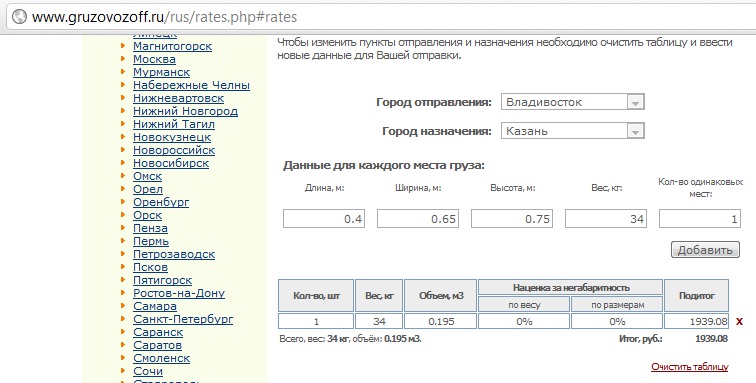Open the Пермь city link
The image size is (756, 383).
click(x=151, y=242)
